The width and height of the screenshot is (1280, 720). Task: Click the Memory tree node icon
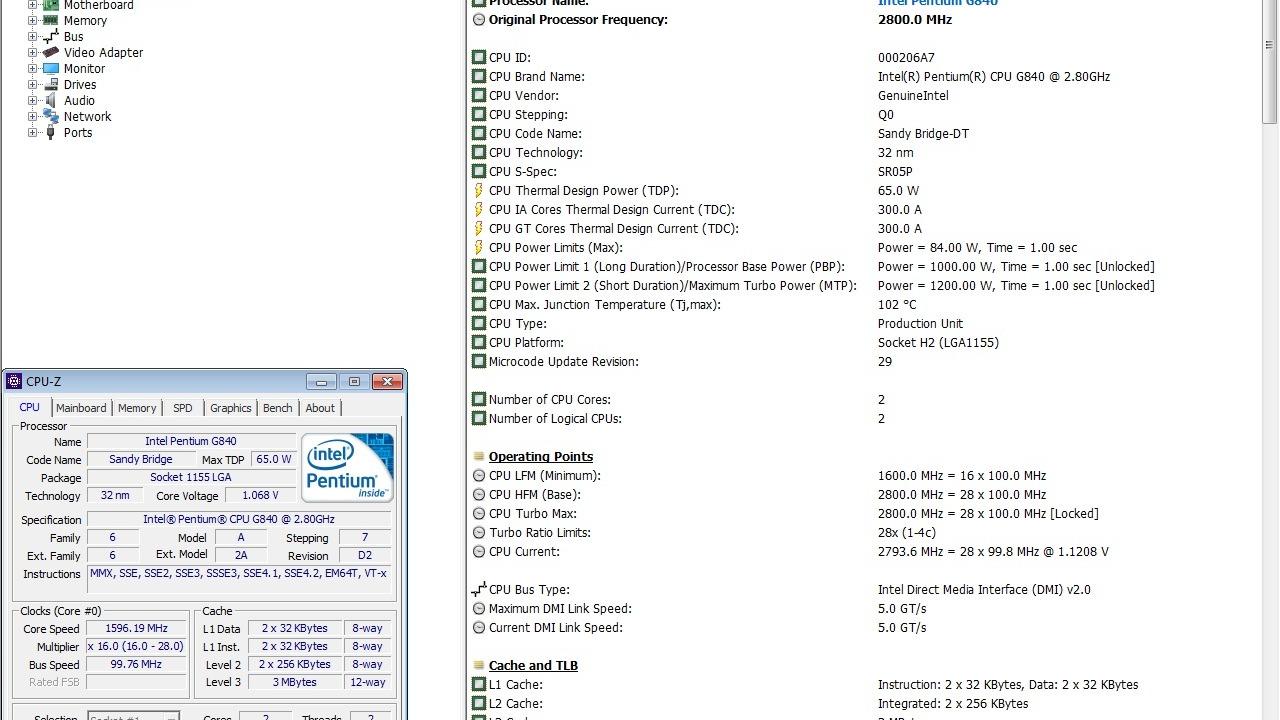(x=51, y=20)
